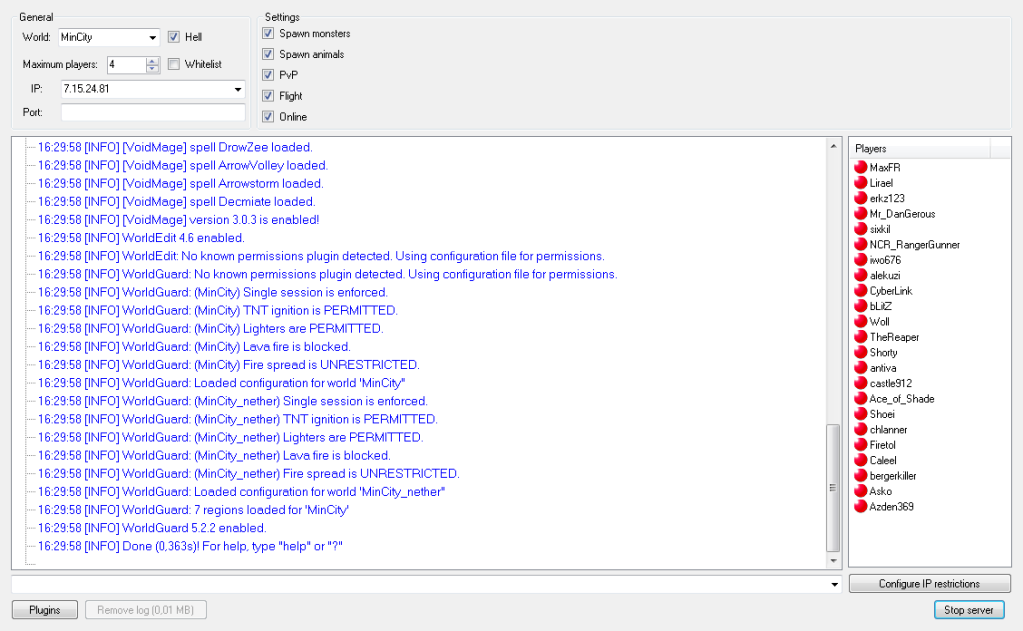Click the red icon next to Shoei
Viewport: 1023px width, 631px height.
click(861, 414)
